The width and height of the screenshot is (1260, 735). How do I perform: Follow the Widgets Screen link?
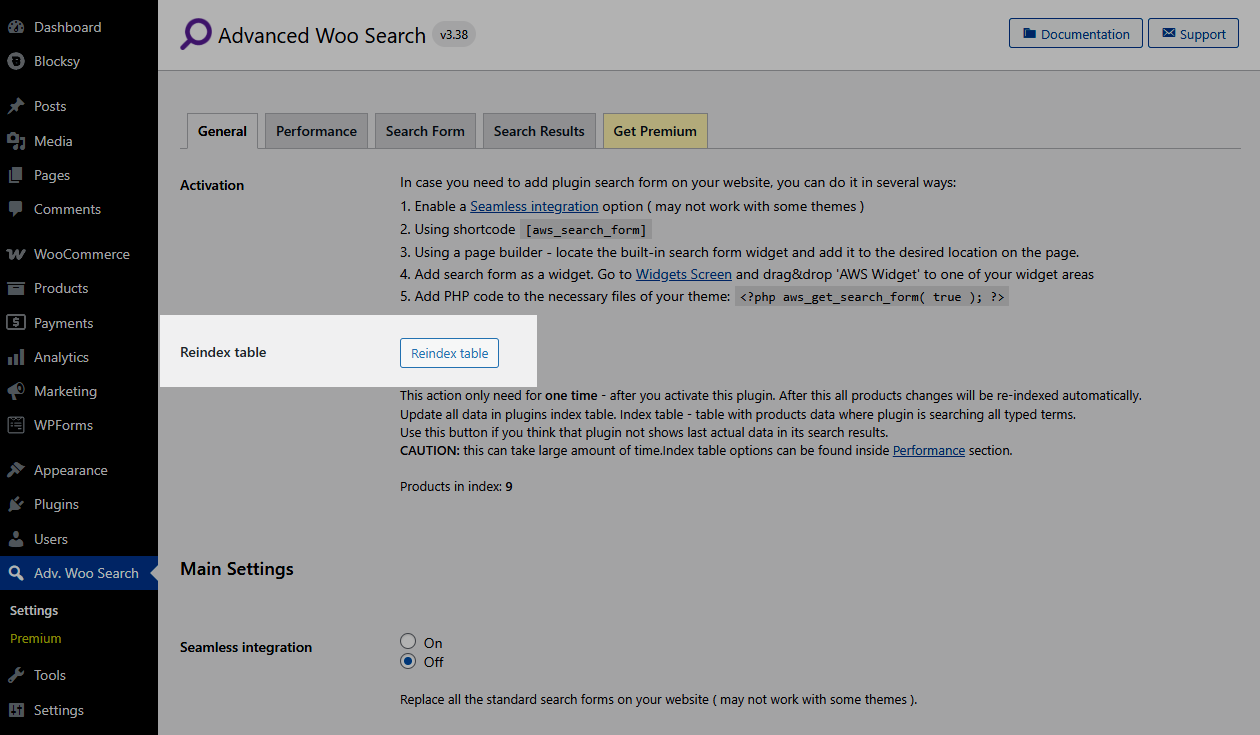coord(684,274)
